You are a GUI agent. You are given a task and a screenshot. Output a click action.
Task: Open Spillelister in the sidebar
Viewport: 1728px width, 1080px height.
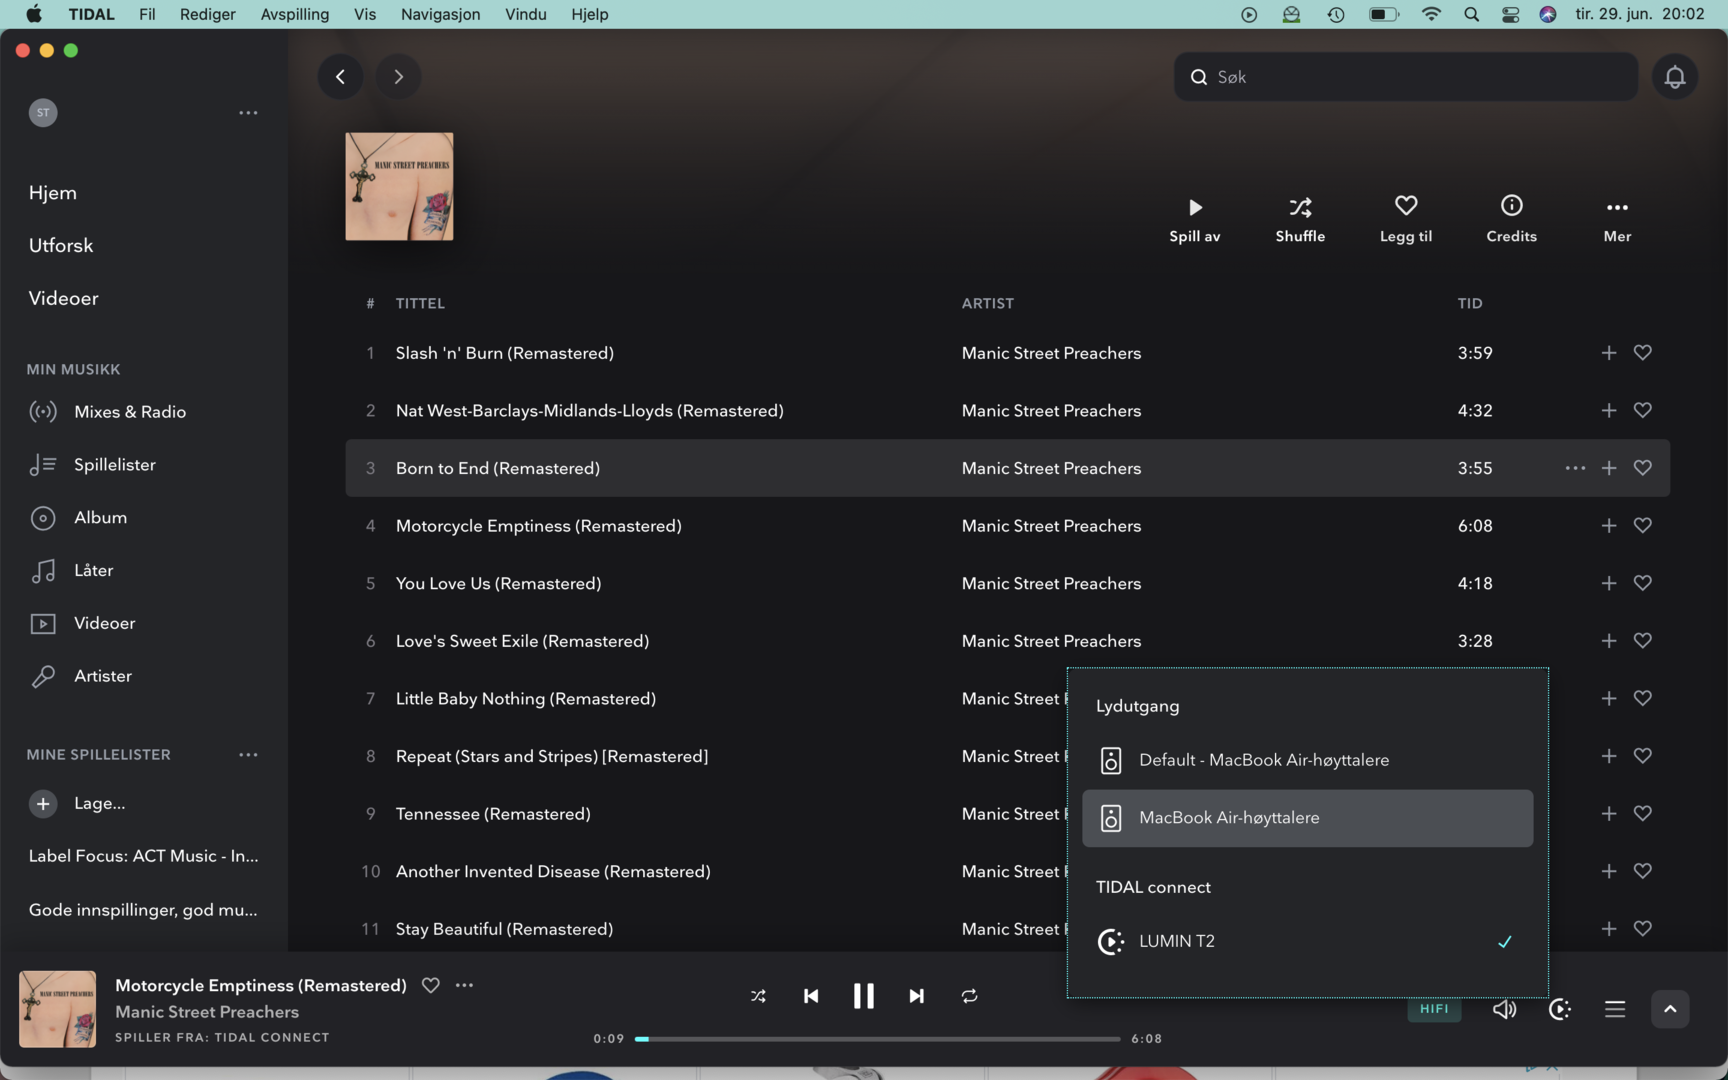click(92, 465)
